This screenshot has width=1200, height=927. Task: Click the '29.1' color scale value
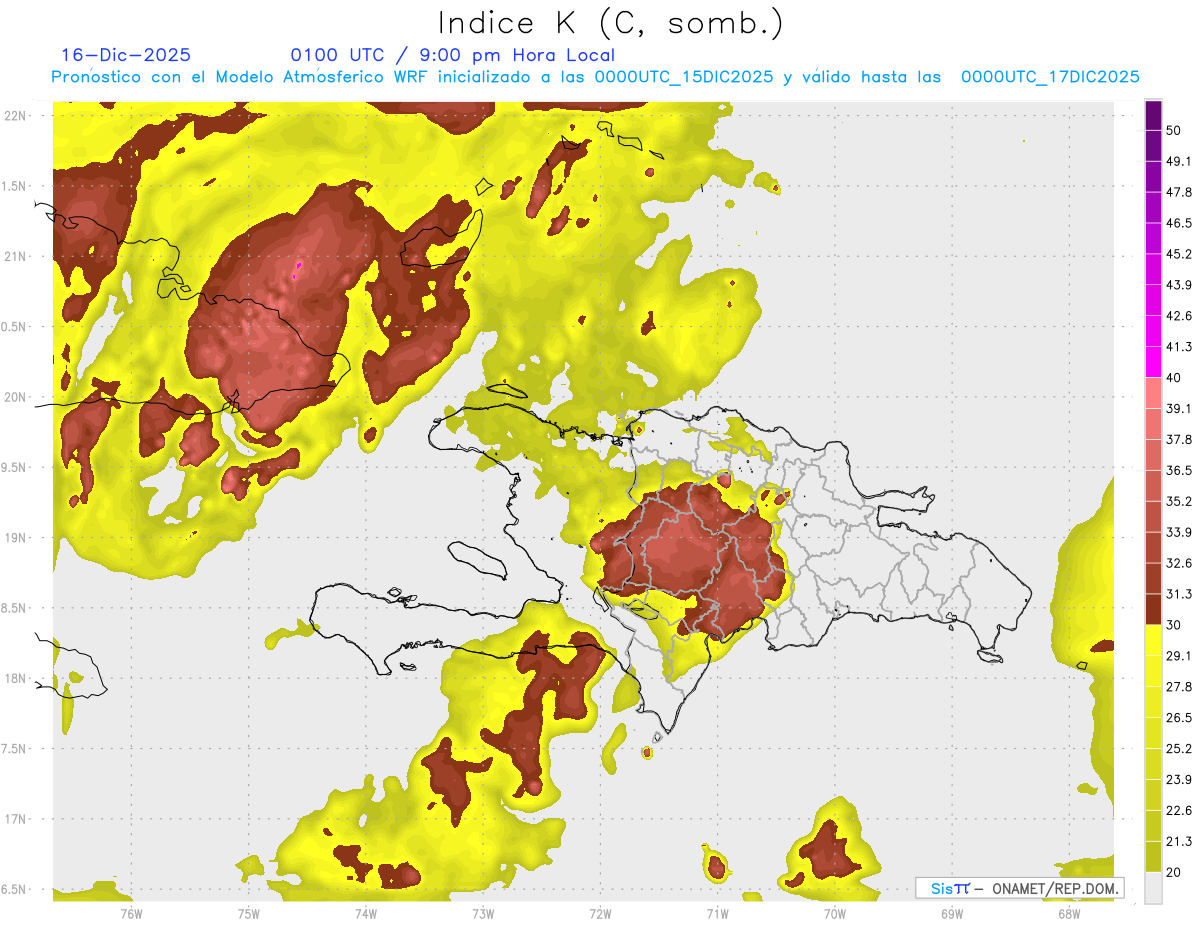[1178, 655]
